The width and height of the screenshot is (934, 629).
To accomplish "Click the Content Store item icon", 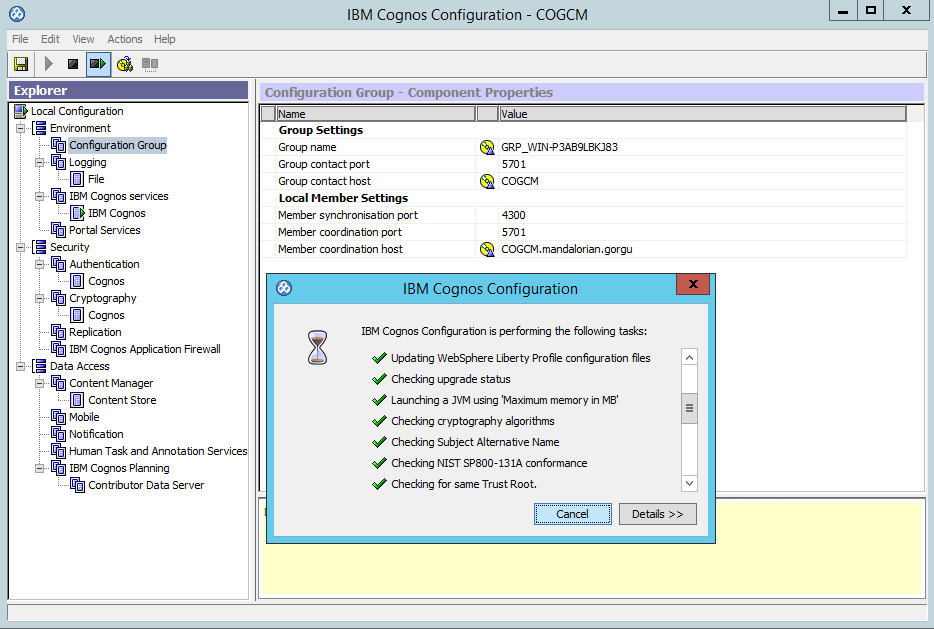I will click(77, 400).
